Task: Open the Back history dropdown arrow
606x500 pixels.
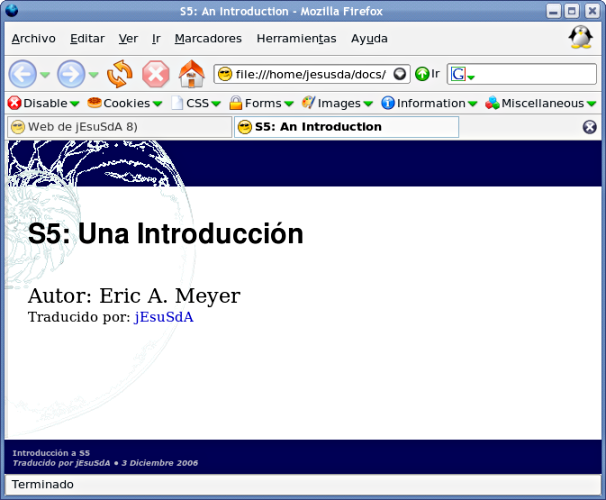Action: click(x=45, y=74)
